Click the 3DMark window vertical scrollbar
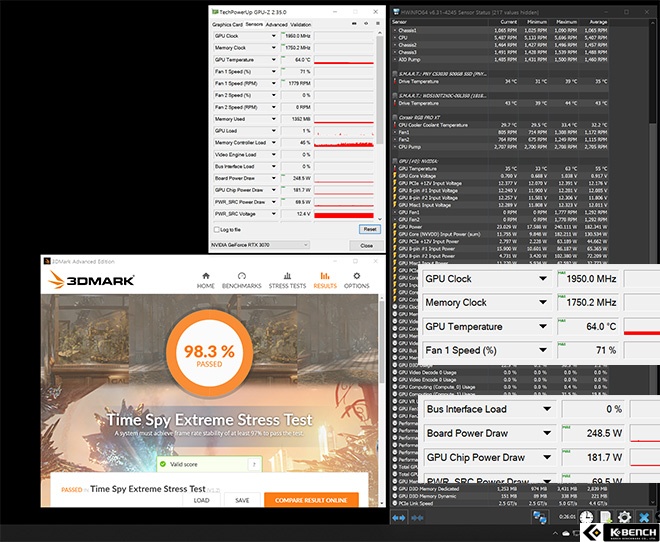660x542 pixels. tap(381, 341)
